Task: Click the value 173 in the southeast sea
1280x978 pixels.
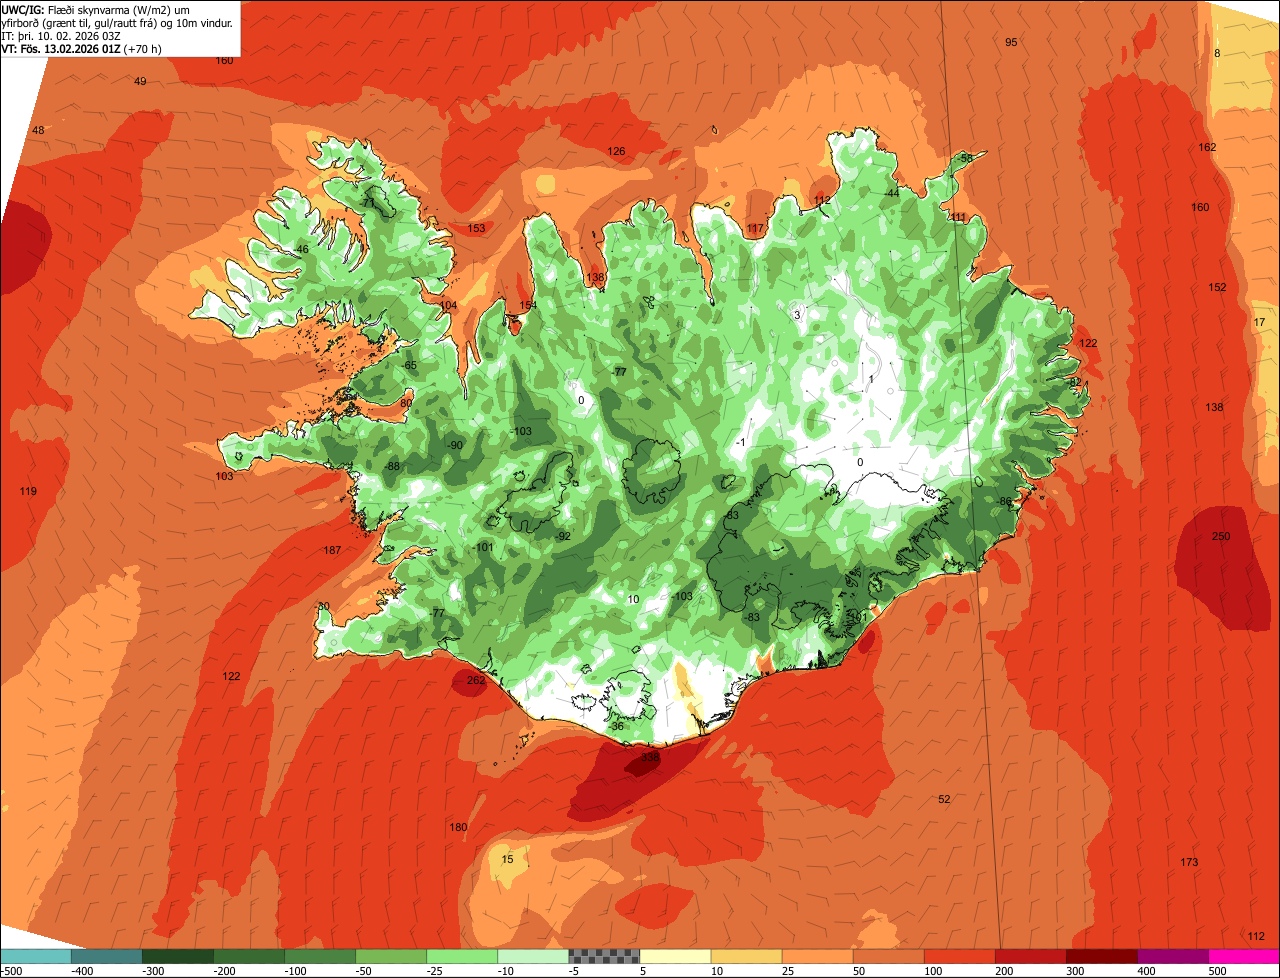Action: [x=1189, y=862]
